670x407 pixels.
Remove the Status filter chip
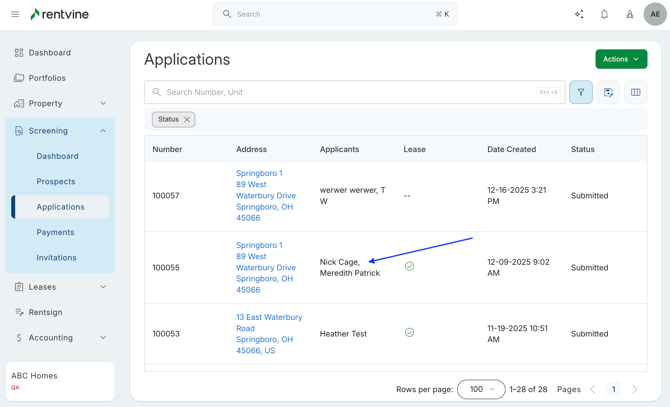pyautogui.click(x=187, y=120)
